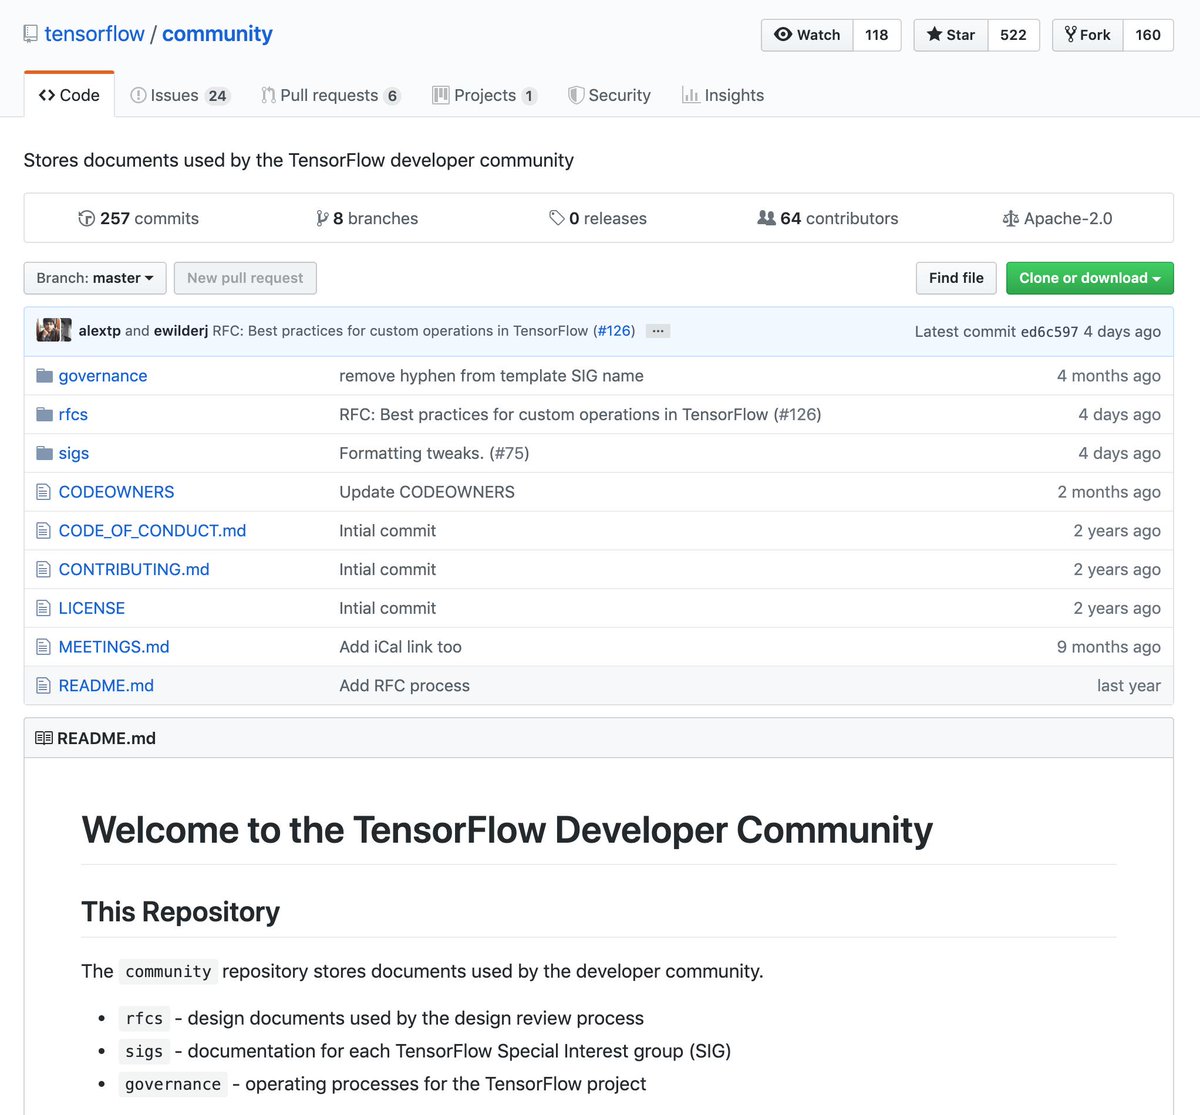Click the people icon next to 64 contributors
Screen dimensions: 1200x1115
point(767,218)
